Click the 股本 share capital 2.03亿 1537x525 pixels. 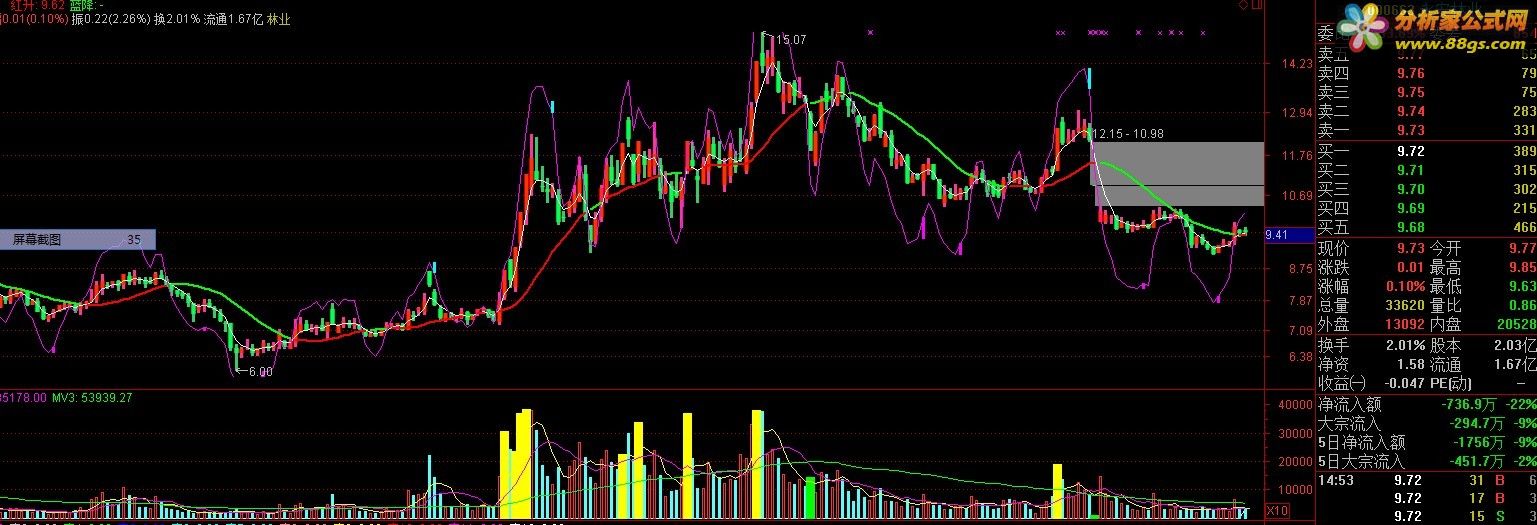(x=1517, y=345)
